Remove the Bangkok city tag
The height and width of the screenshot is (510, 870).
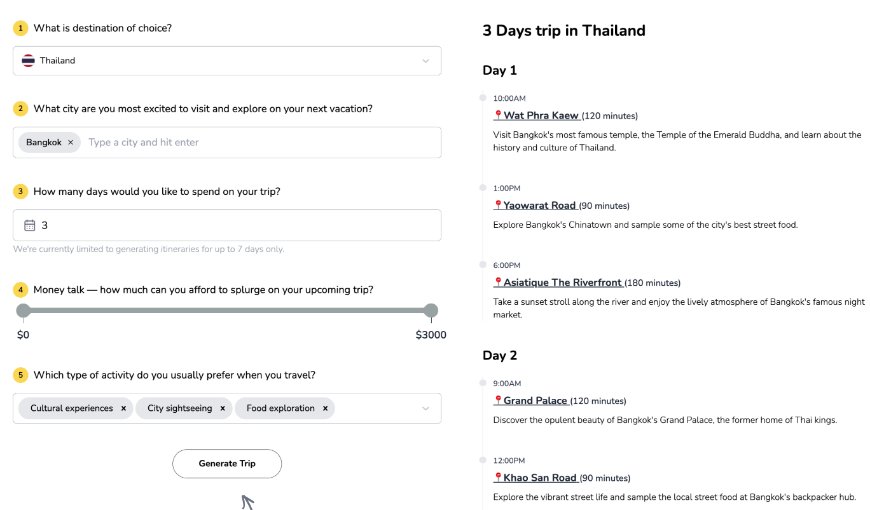tap(70, 143)
